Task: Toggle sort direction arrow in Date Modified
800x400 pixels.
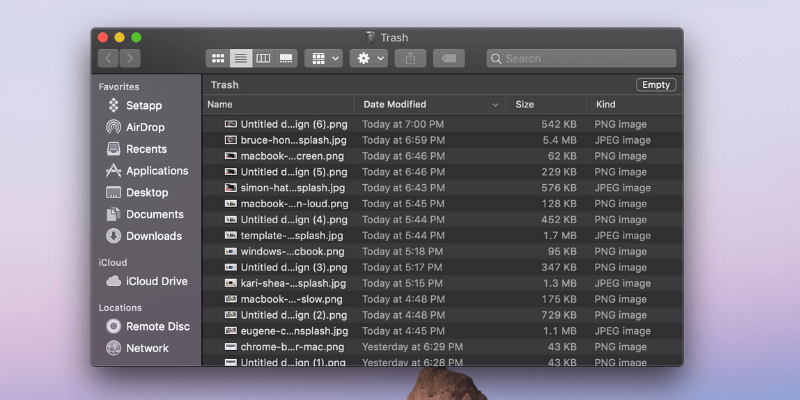Action: (495, 105)
